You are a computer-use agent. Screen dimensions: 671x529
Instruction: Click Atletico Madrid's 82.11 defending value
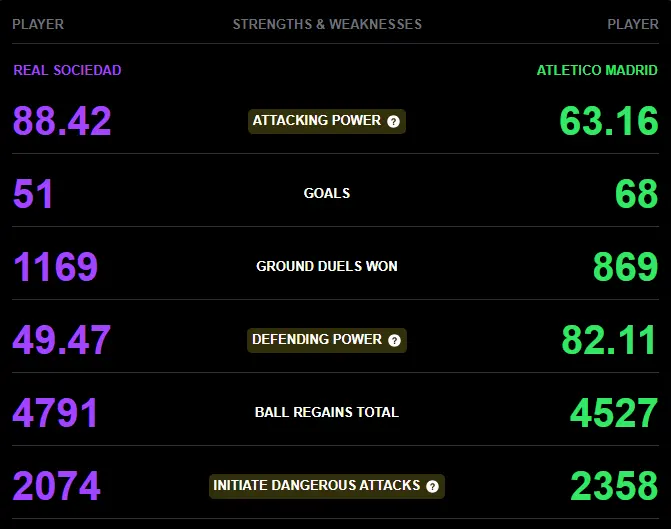coord(608,340)
